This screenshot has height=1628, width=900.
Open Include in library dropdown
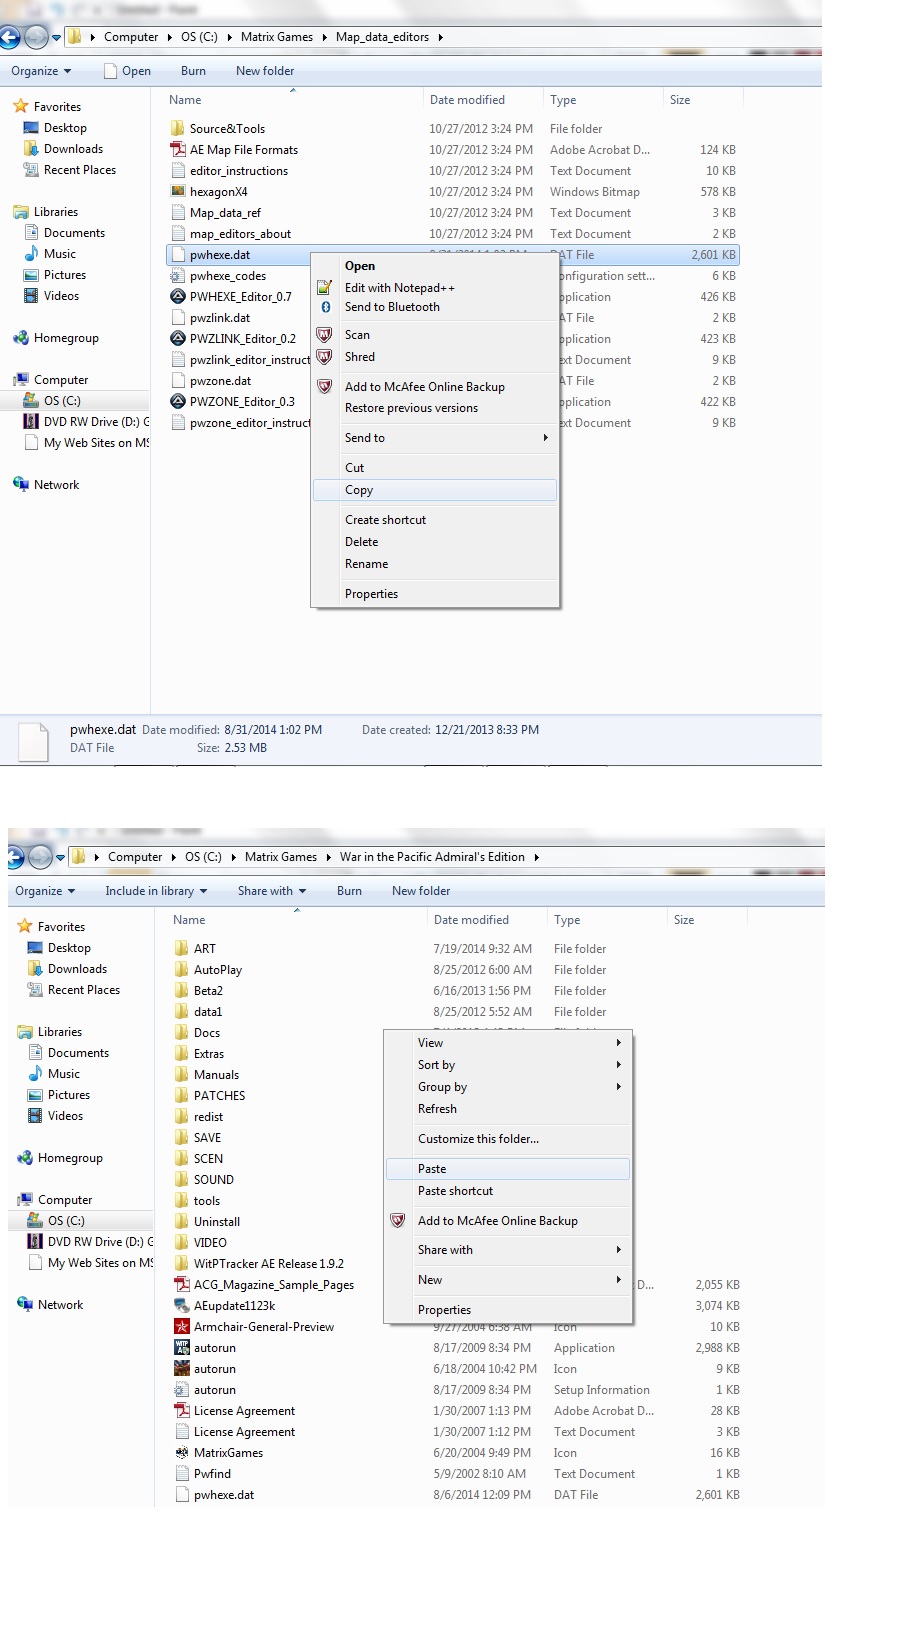pyautogui.click(x=156, y=891)
